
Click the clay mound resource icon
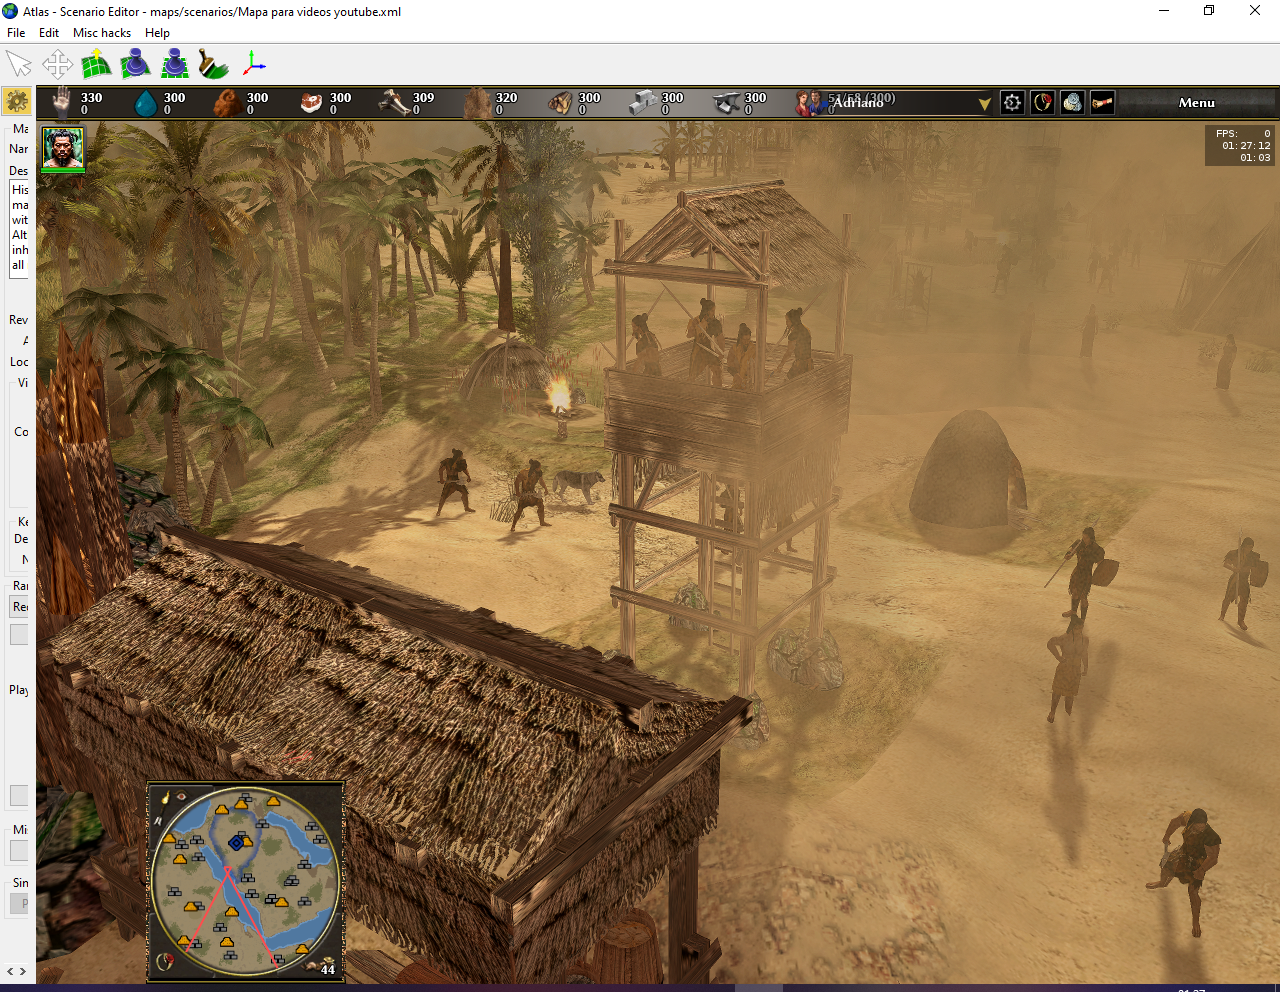click(228, 103)
